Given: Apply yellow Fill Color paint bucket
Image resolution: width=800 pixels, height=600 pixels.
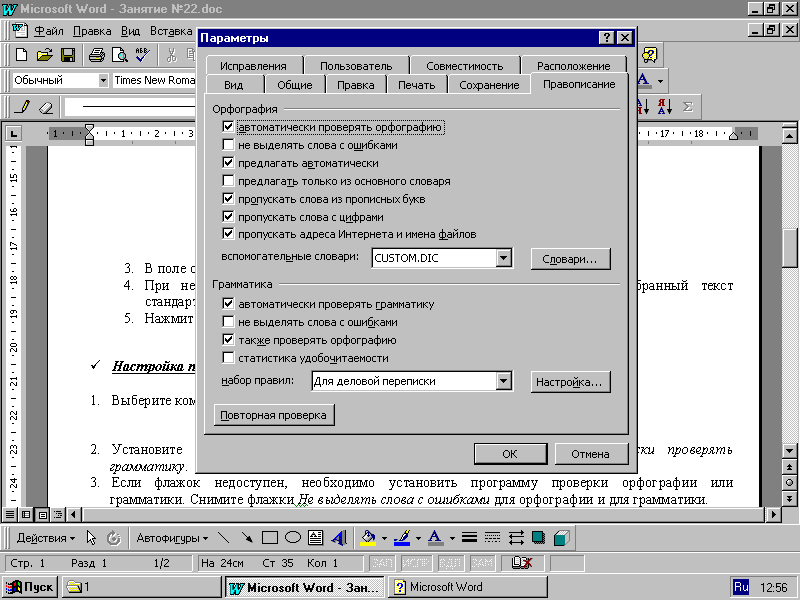Looking at the screenshot, I should [x=368, y=538].
